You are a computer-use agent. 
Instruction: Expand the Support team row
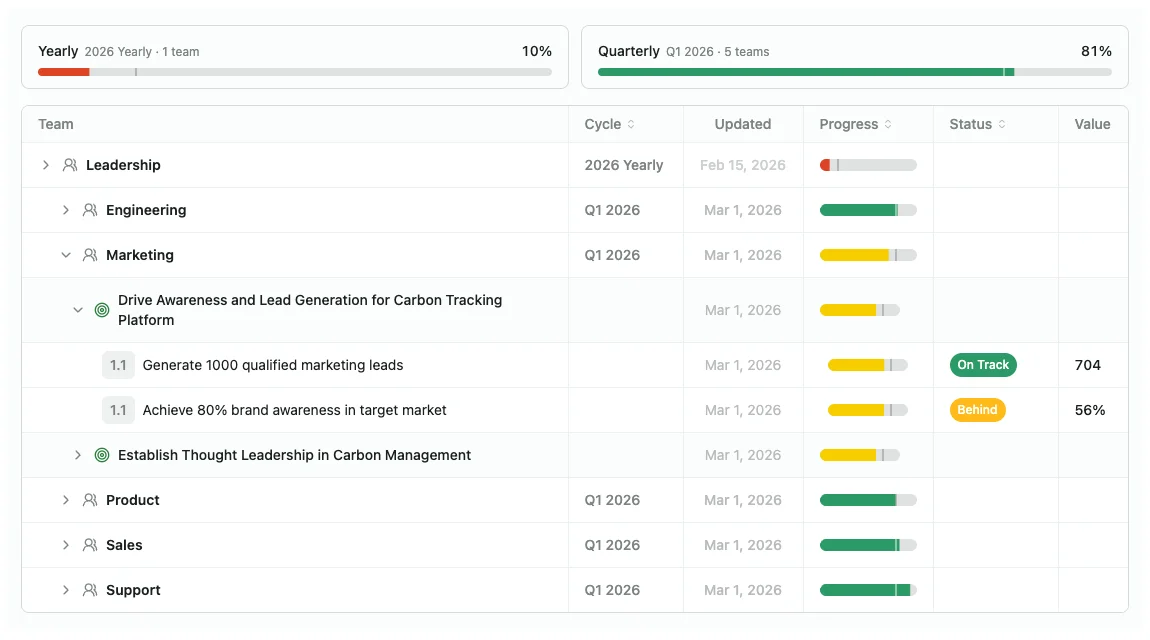[66, 590]
